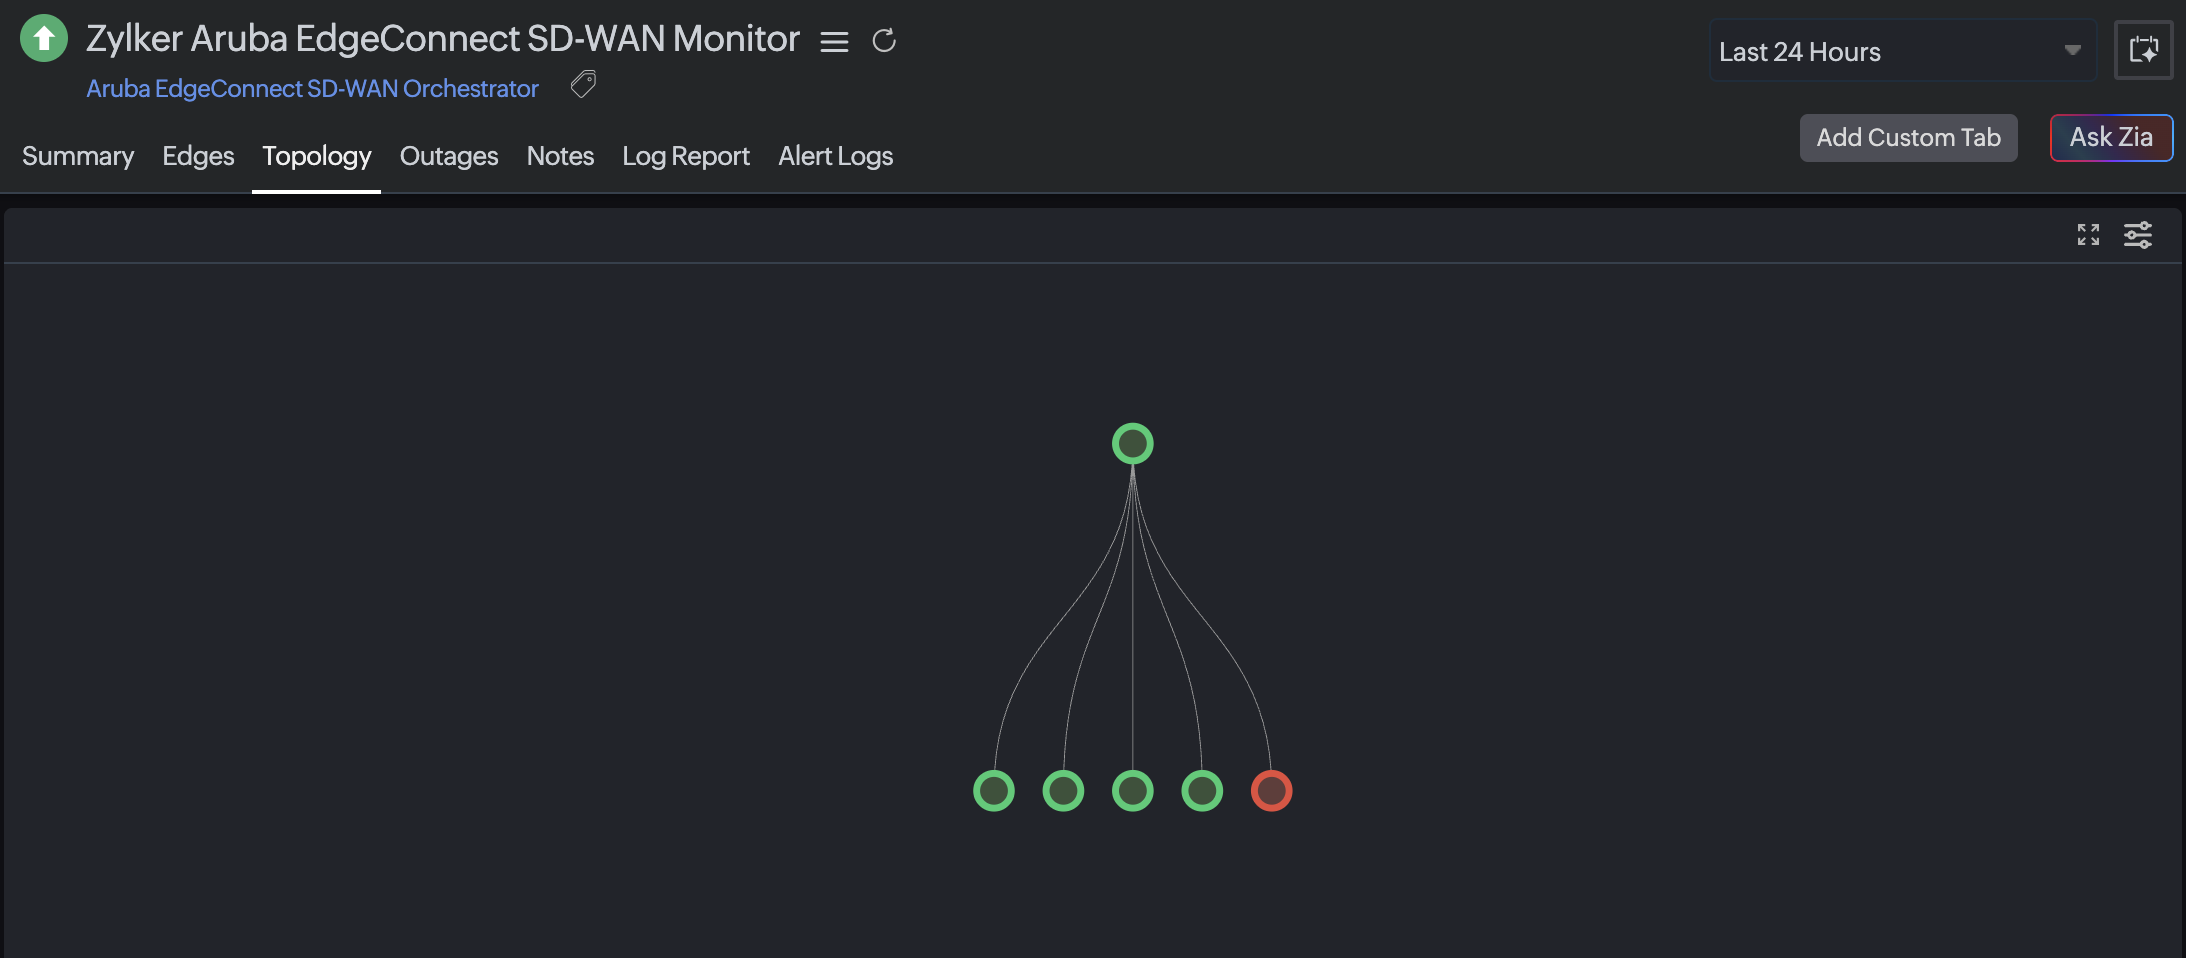Click the tag icon beside Orchestrator link
Image resolution: width=2186 pixels, height=958 pixels.
[x=583, y=85]
